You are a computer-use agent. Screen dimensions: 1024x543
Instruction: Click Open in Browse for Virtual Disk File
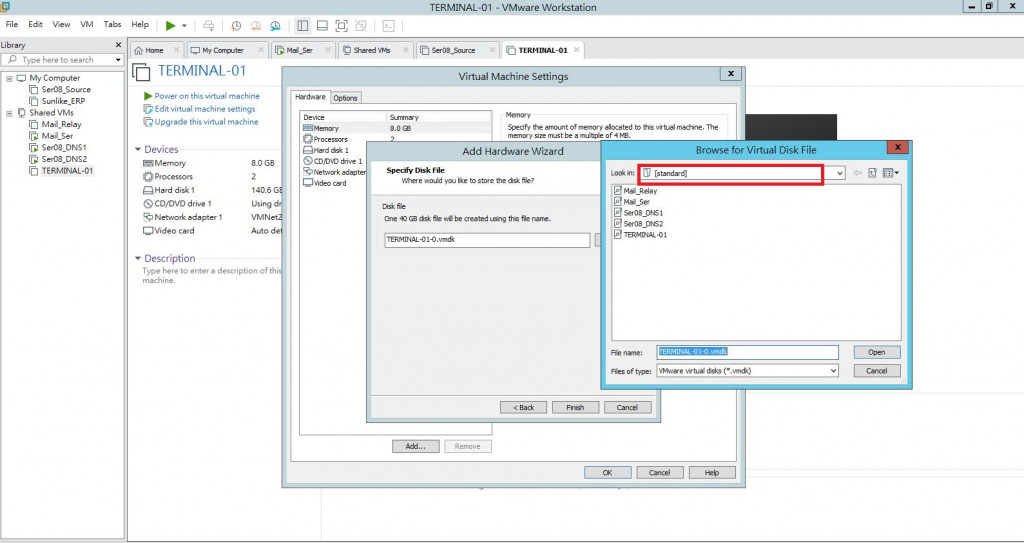tap(876, 352)
